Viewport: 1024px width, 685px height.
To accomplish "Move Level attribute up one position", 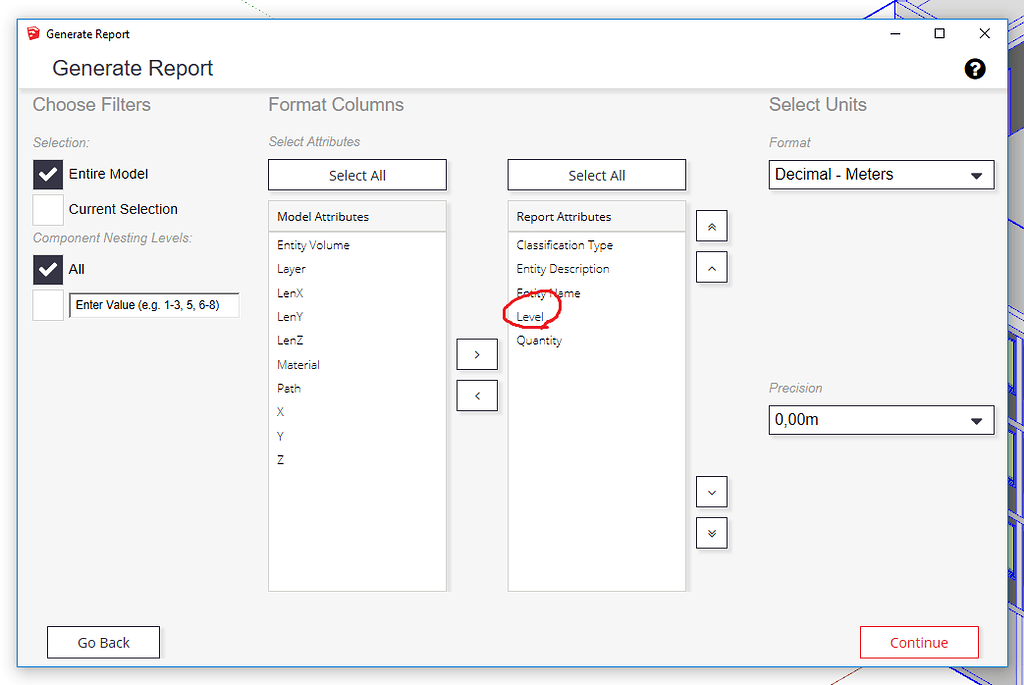I will coord(711,267).
